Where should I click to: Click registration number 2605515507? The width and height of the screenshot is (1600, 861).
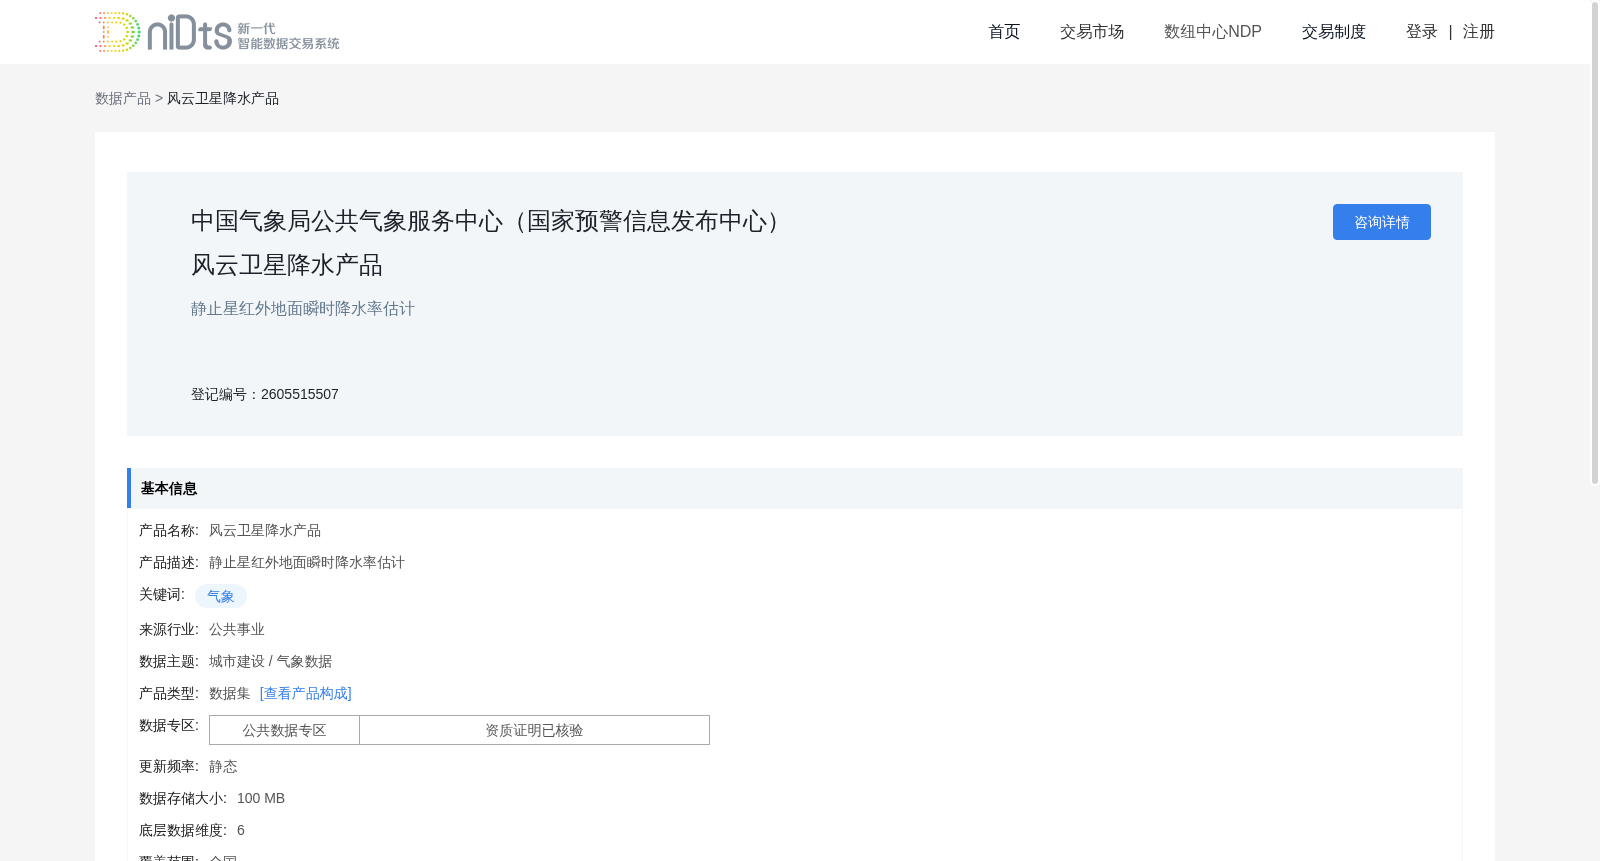[300, 394]
